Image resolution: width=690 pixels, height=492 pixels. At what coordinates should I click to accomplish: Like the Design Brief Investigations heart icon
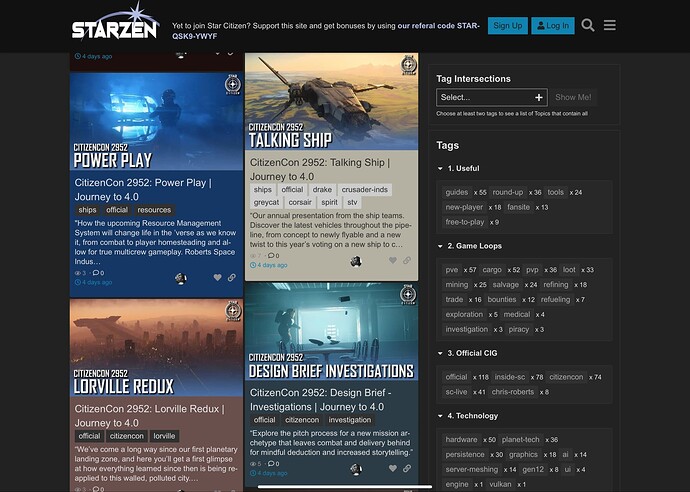(x=393, y=468)
